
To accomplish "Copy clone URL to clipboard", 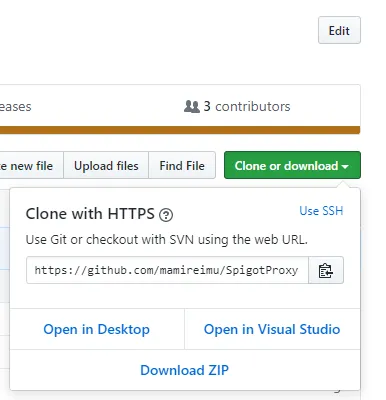I will [326, 270].
